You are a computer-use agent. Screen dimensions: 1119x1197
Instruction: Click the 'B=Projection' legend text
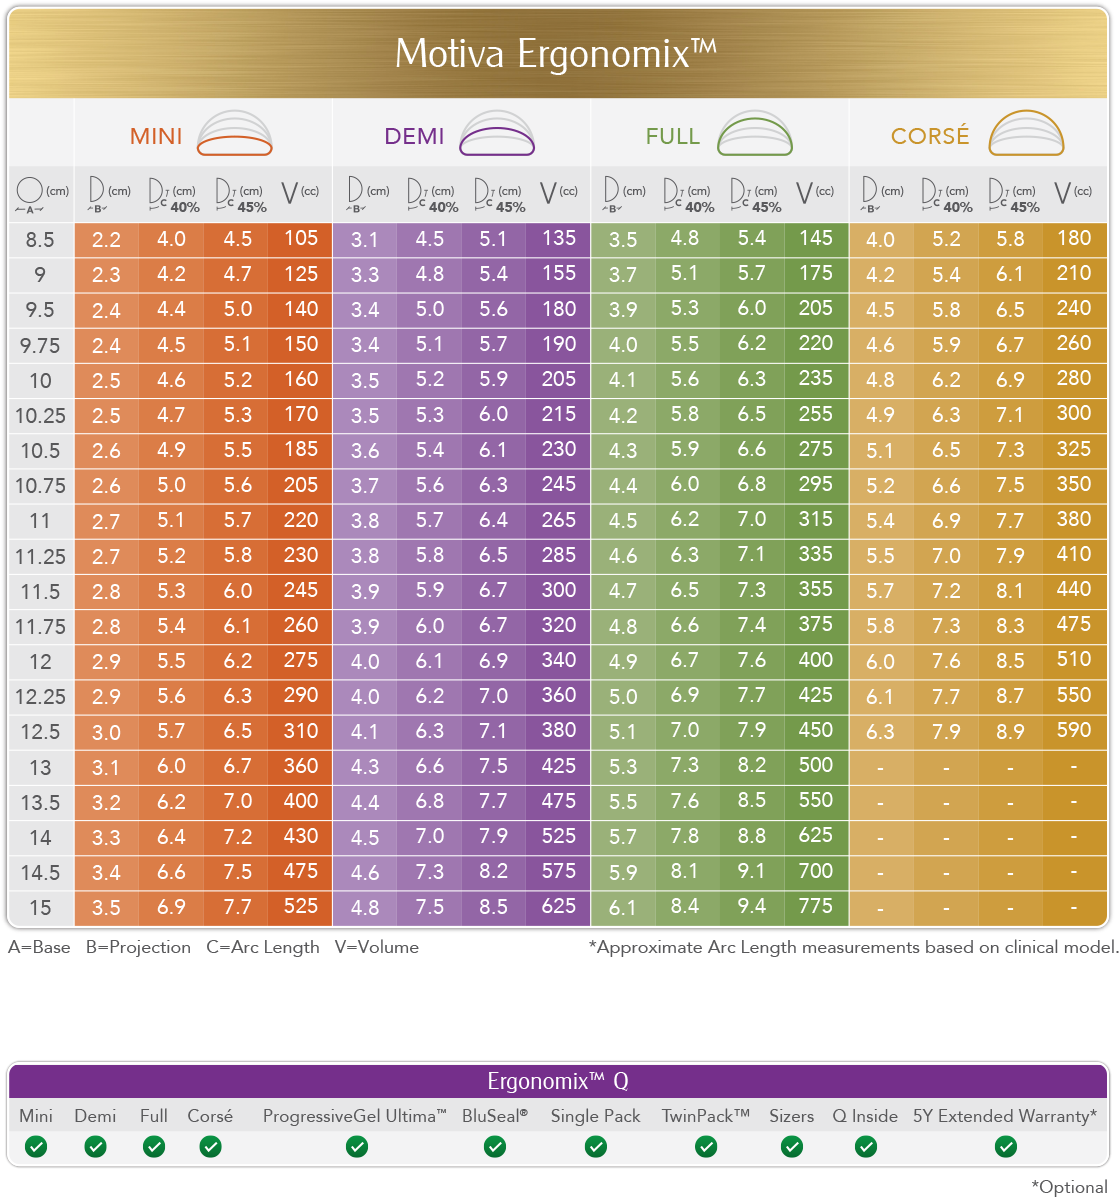click(x=138, y=947)
